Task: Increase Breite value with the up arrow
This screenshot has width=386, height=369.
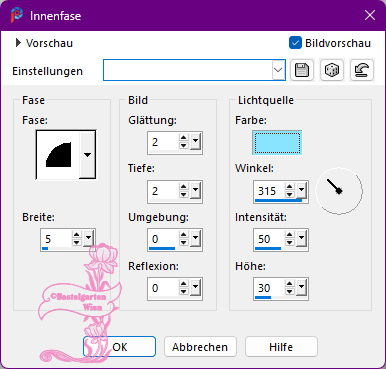Action: 77,235
